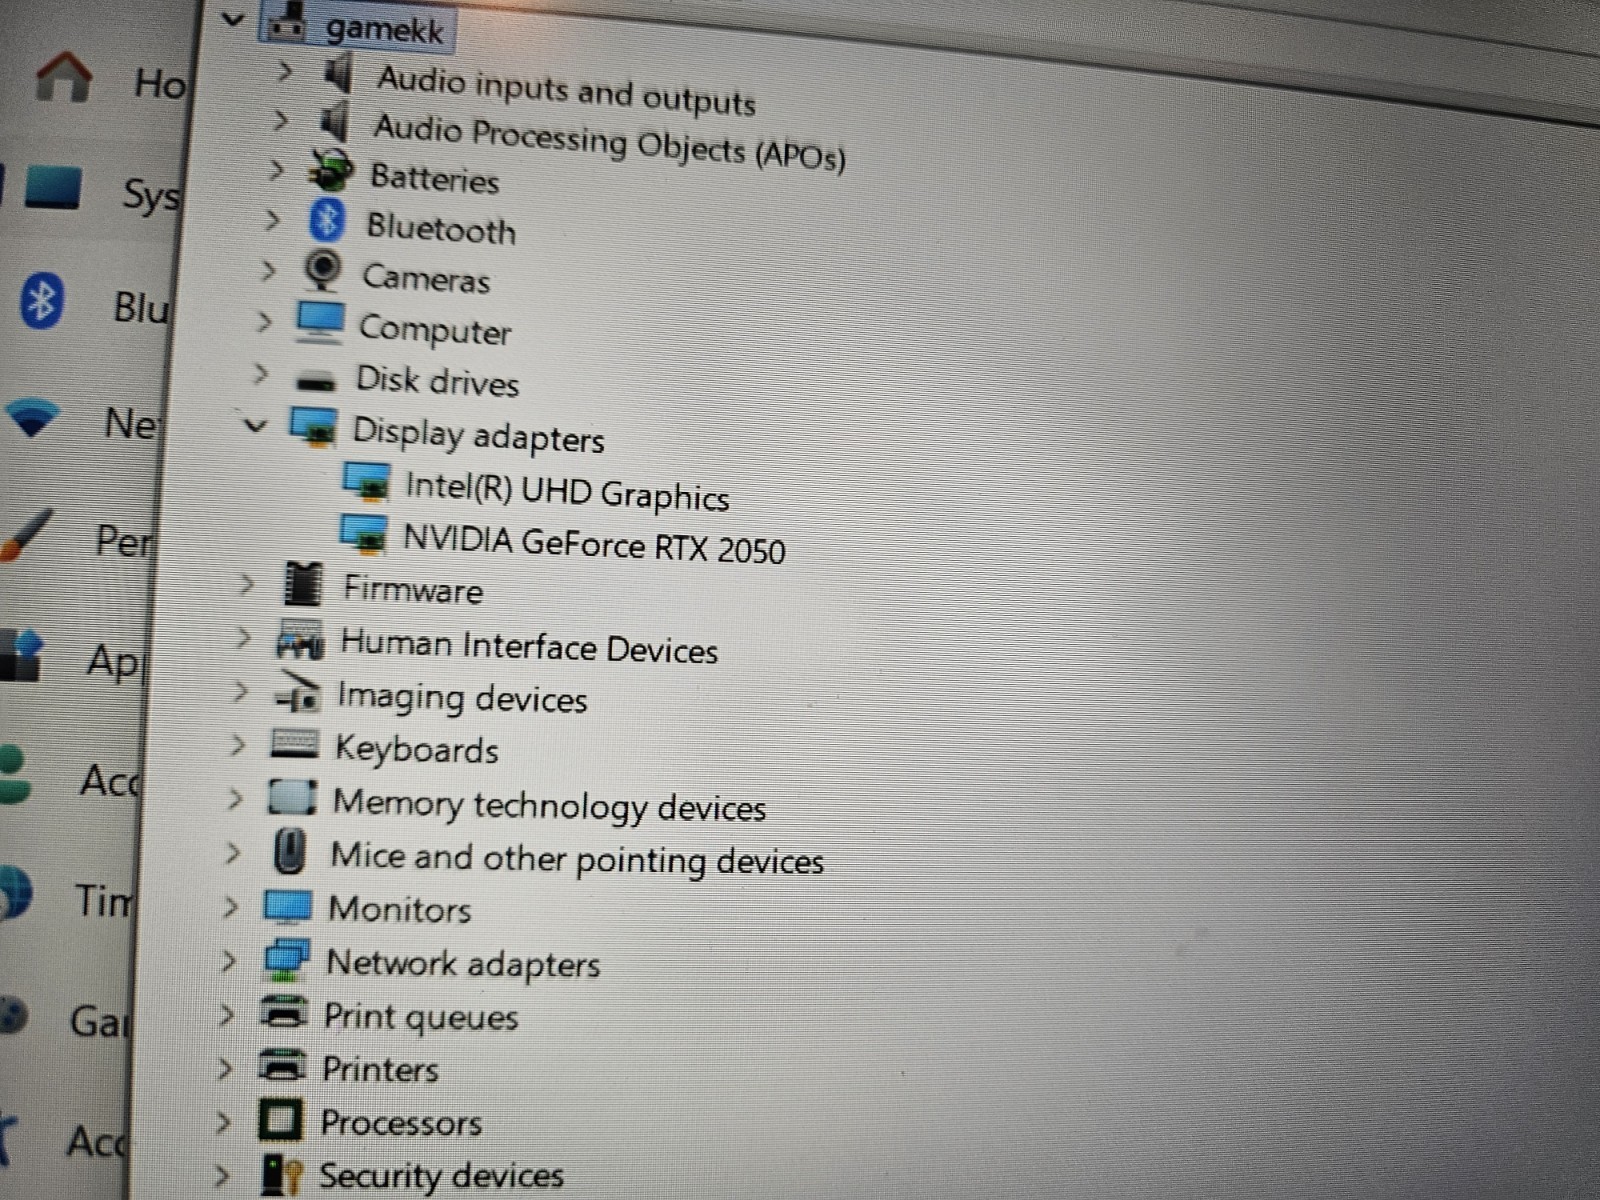Expand the Keyboards category chevron

click(x=238, y=744)
